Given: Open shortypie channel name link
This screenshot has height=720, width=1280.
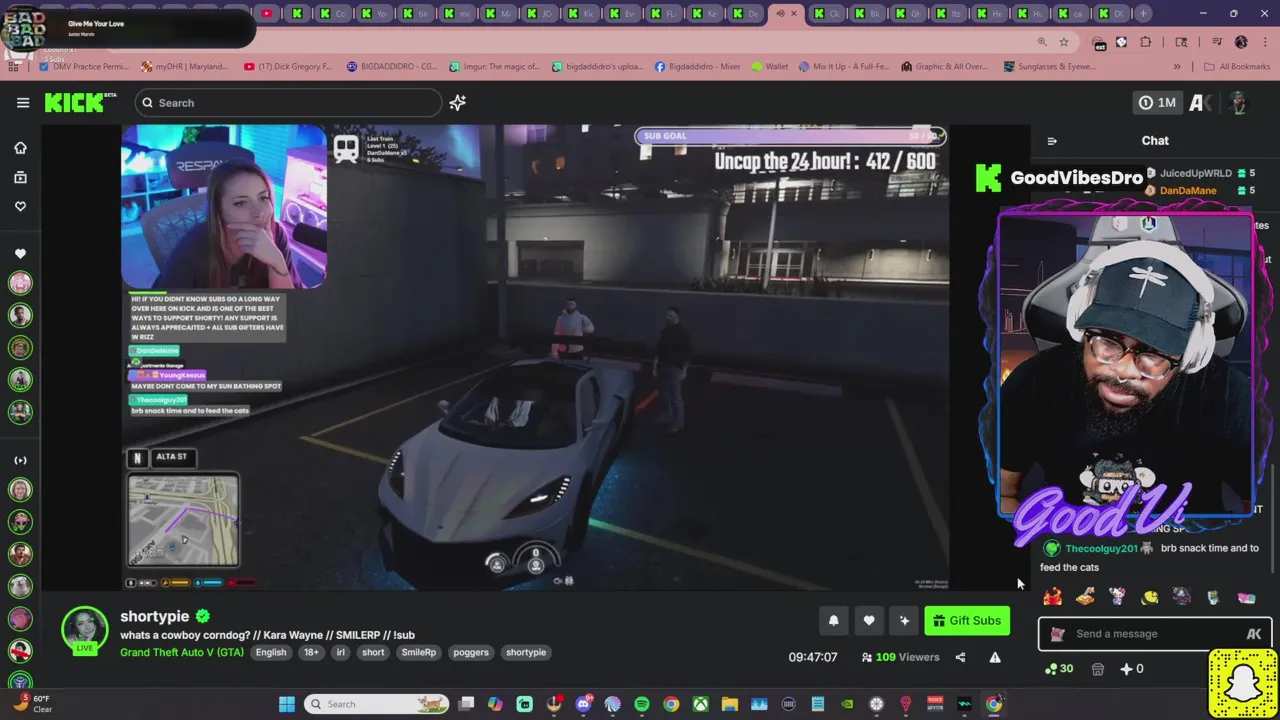Looking at the screenshot, I should [x=154, y=616].
